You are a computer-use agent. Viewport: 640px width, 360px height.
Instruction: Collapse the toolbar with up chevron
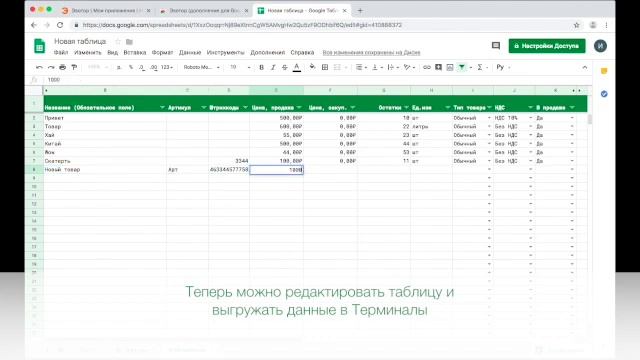tap(584, 67)
